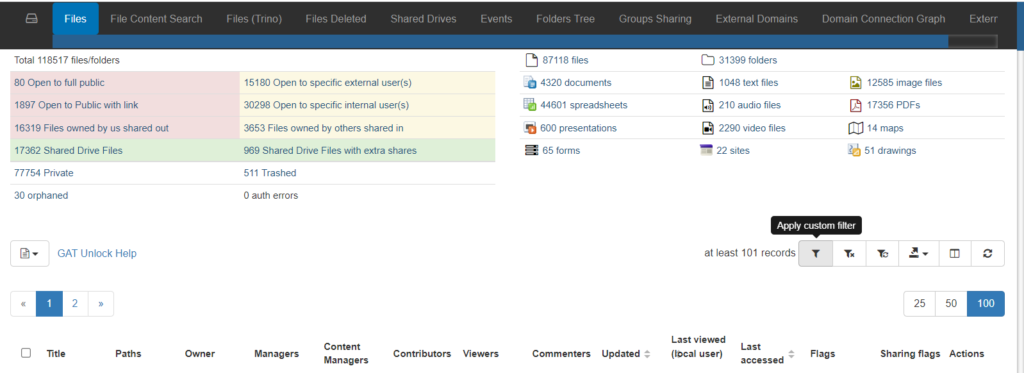1024x373 pixels.
Task: Tick the select-all checkbox in table header
Action: coord(26,353)
